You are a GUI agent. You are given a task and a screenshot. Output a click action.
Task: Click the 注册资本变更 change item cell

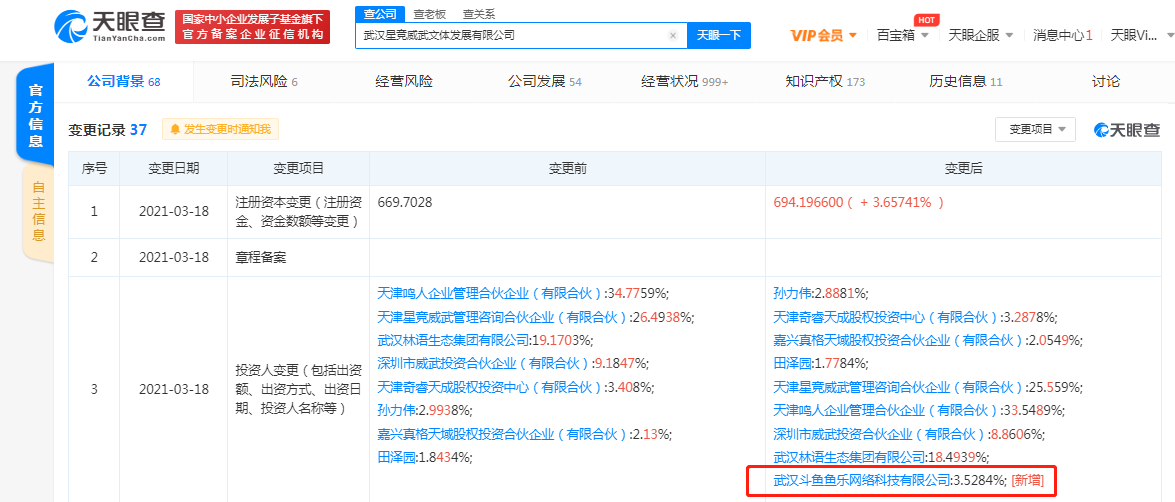(x=299, y=211)
